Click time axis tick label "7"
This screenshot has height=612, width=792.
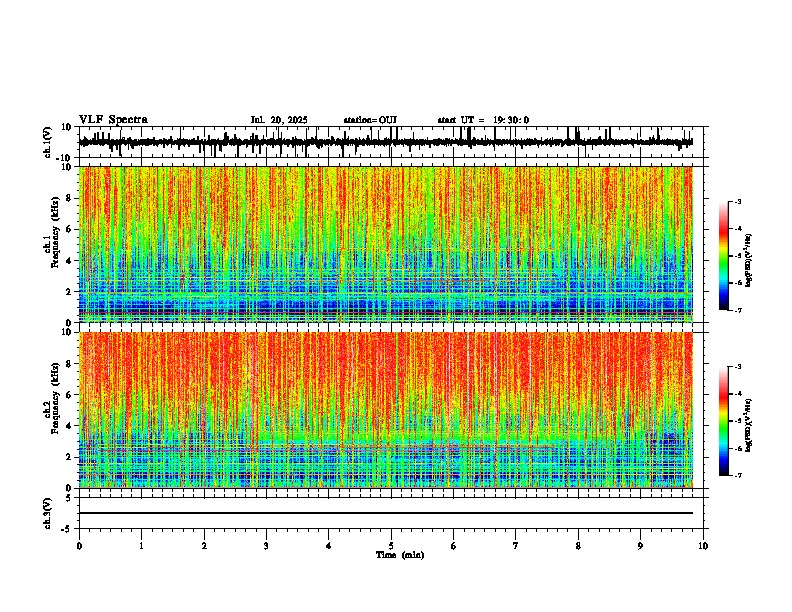pyautogui.click(x=516, y=546)
